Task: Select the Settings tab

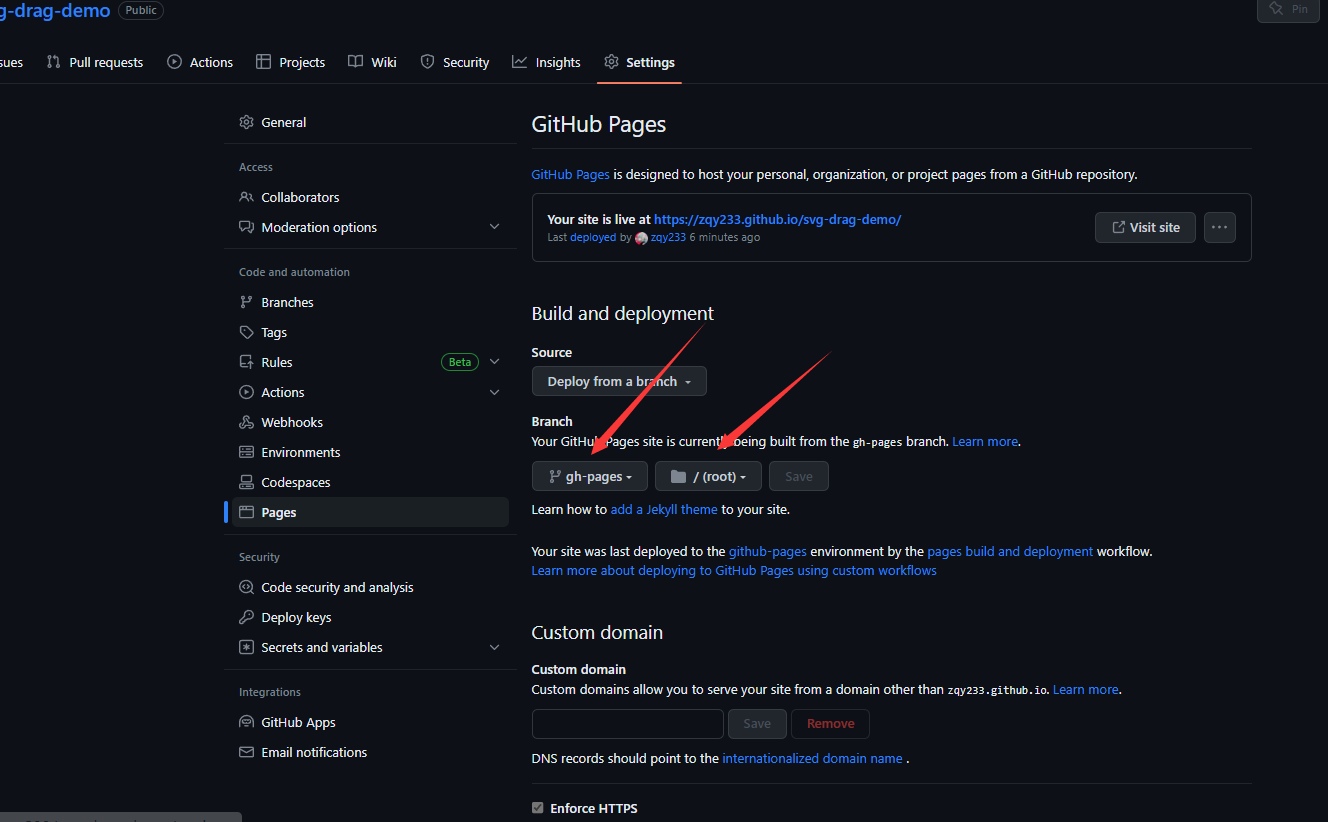Action: [x=640, y=62]
